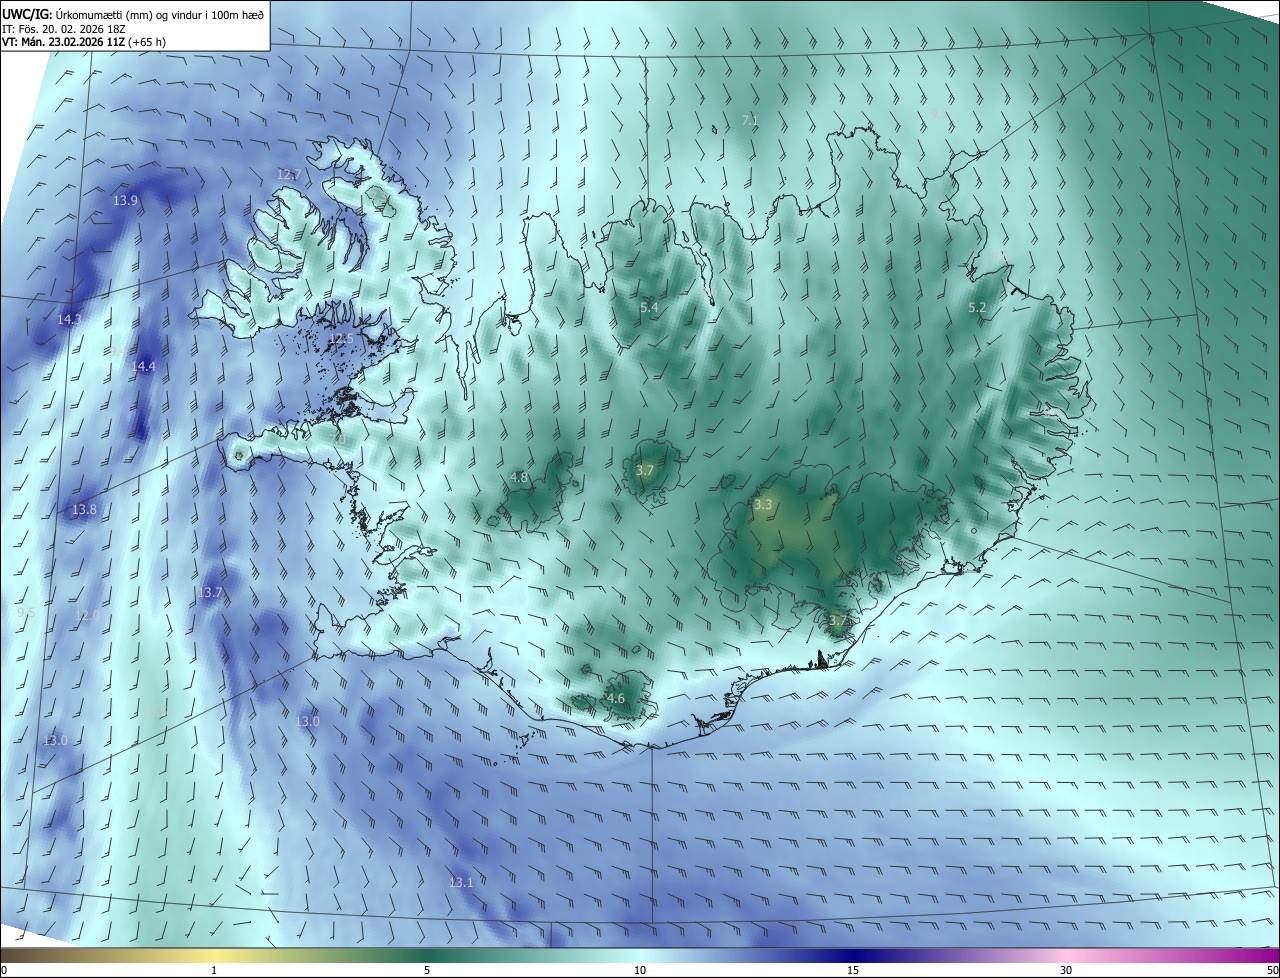
Task: Click the 12.7 value label on the map
Action: 289,175
